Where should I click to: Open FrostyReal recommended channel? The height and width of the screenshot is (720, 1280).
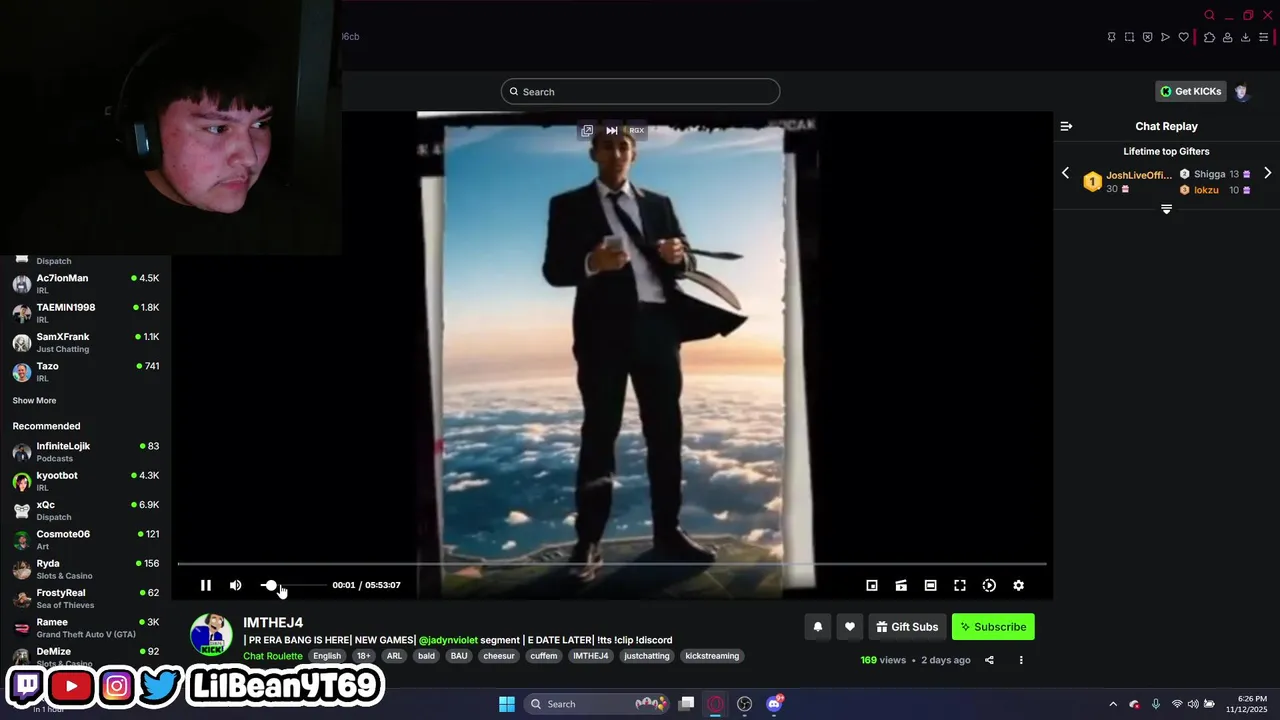coord(86,598)
